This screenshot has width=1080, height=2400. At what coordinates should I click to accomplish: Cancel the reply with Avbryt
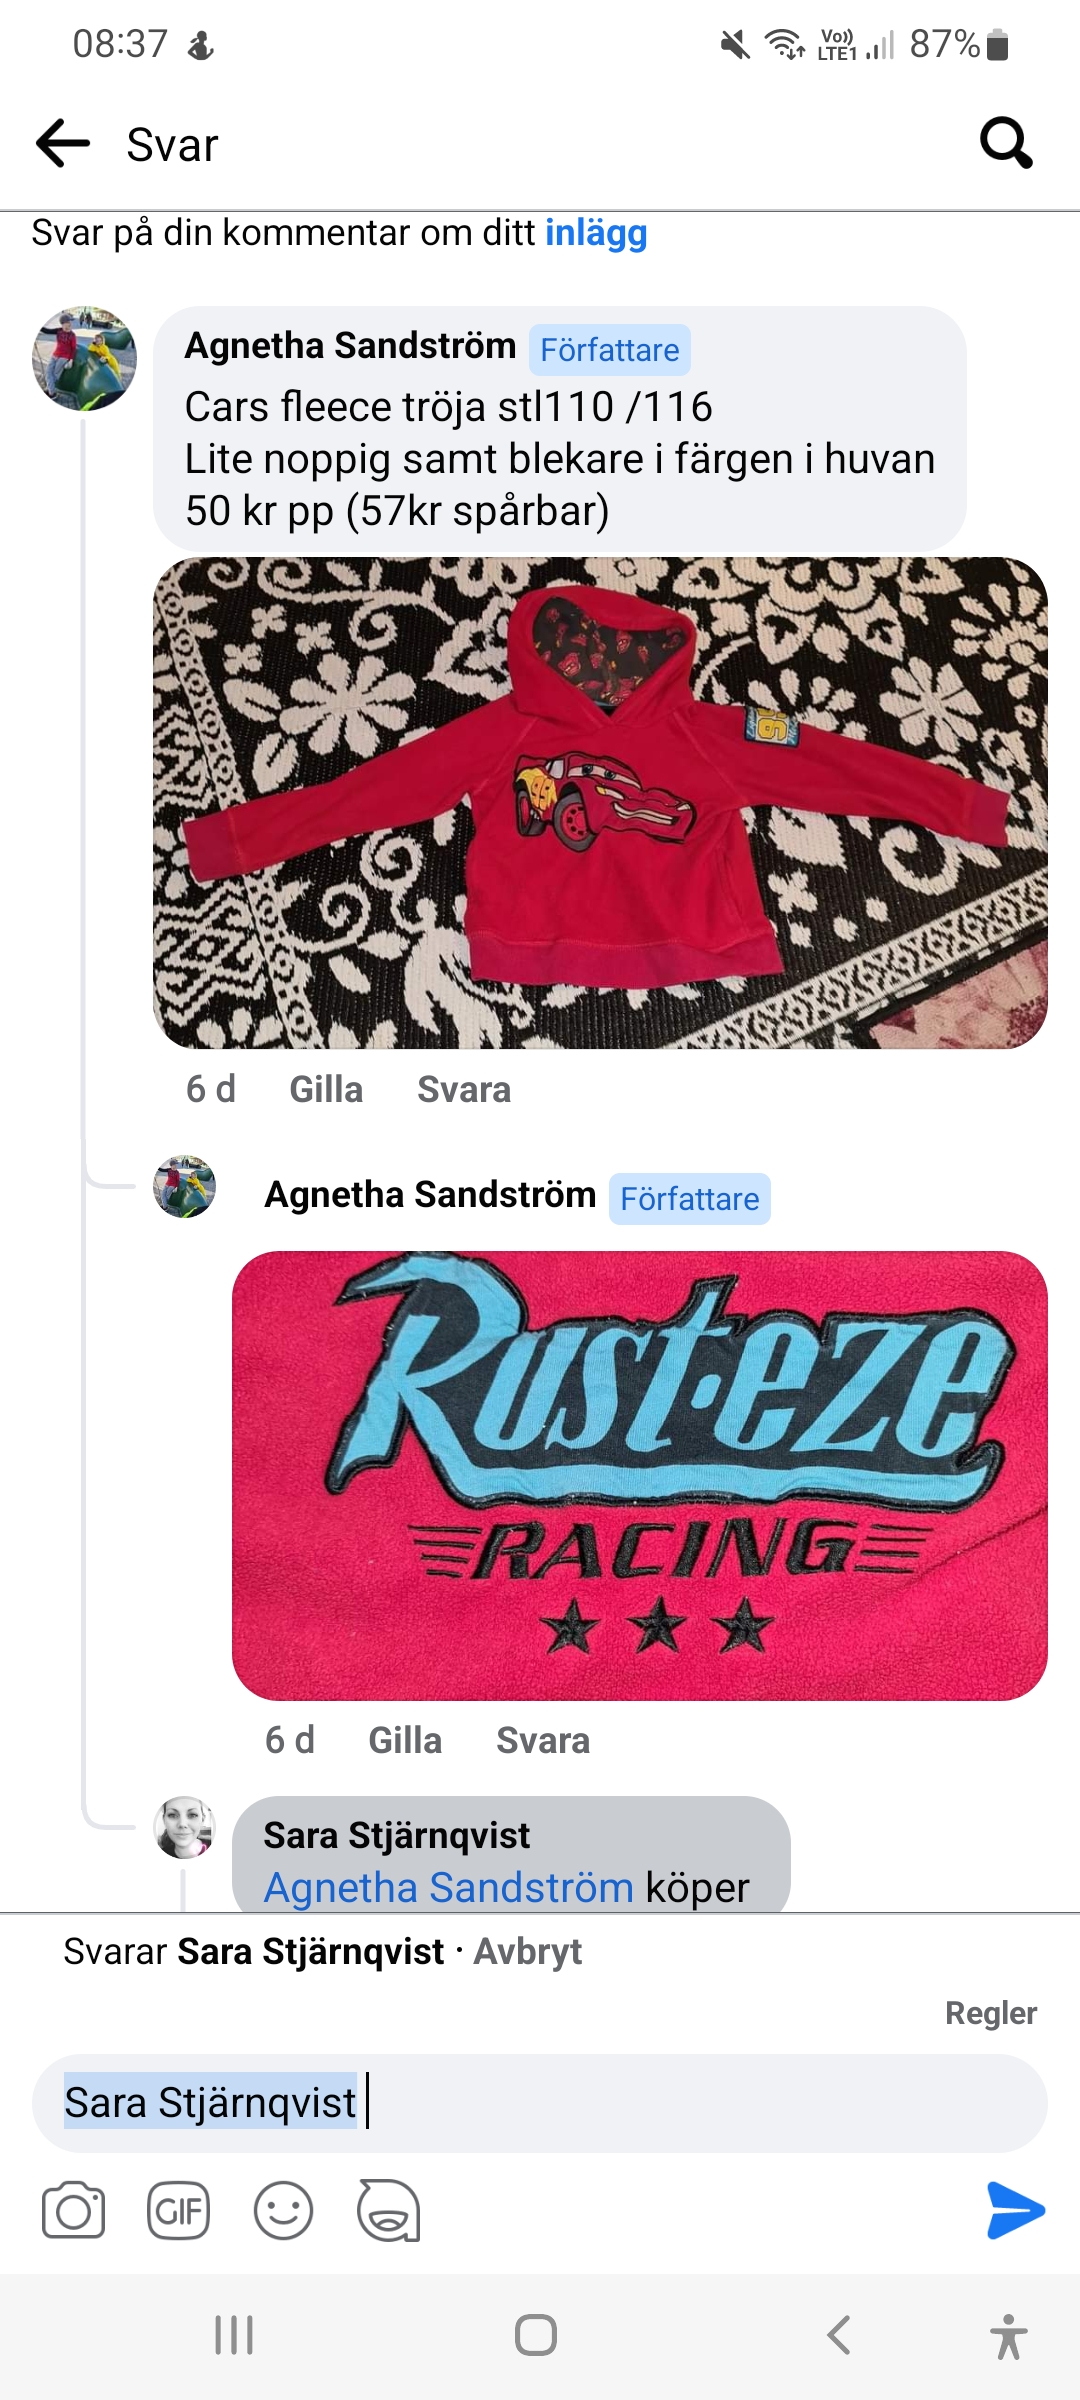(x=527, y=1951)
